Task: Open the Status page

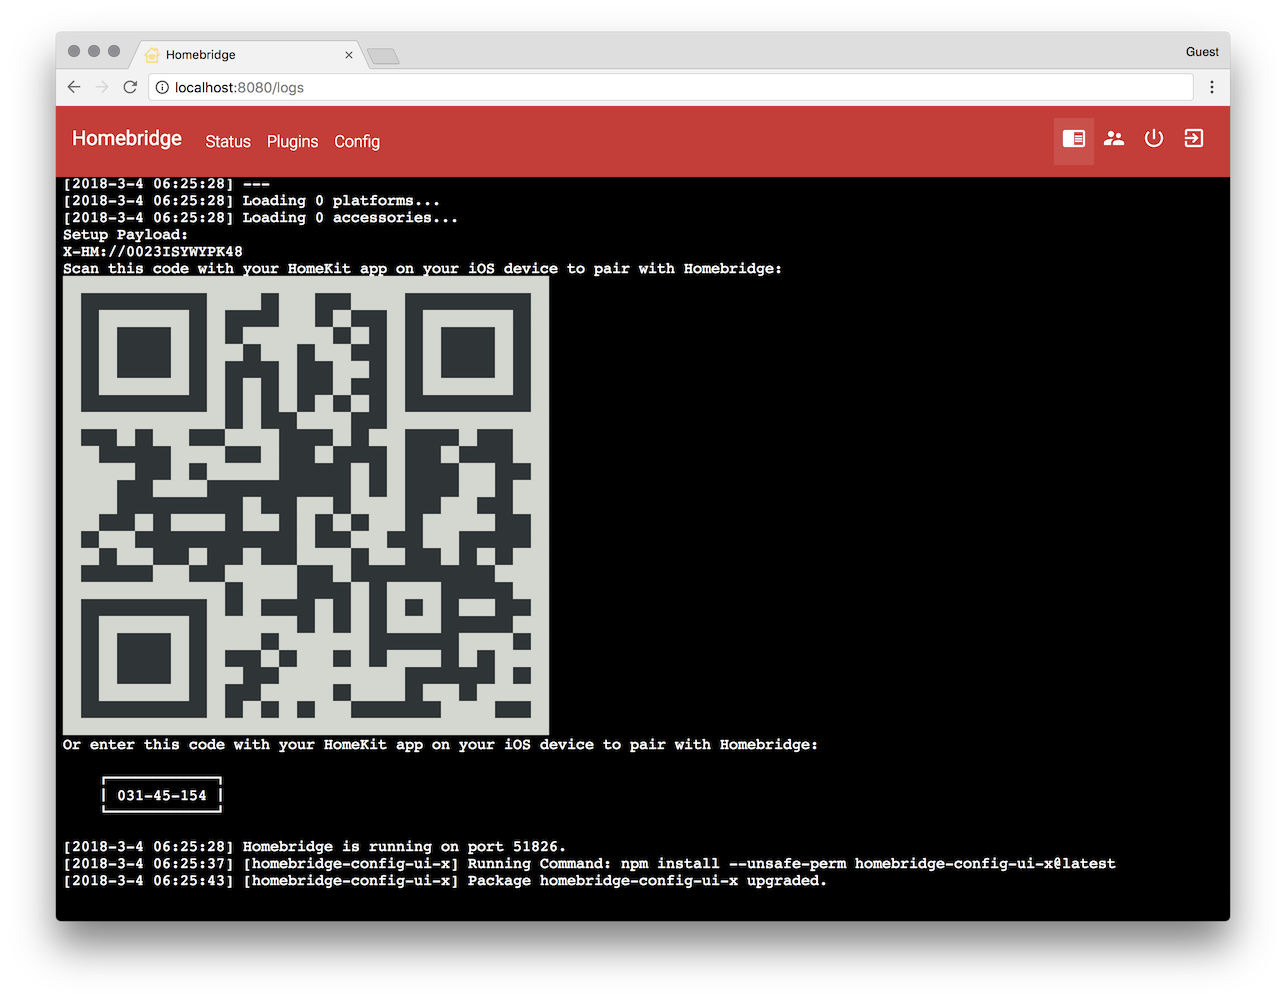Action: (x=228, y=142)
